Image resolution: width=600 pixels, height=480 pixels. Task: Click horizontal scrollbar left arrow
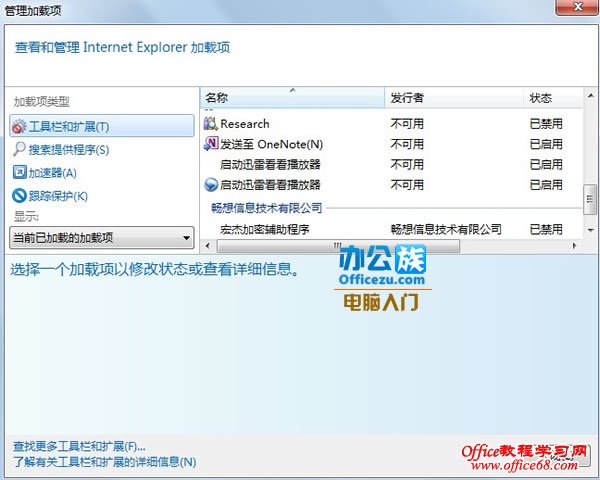(207, 246)
